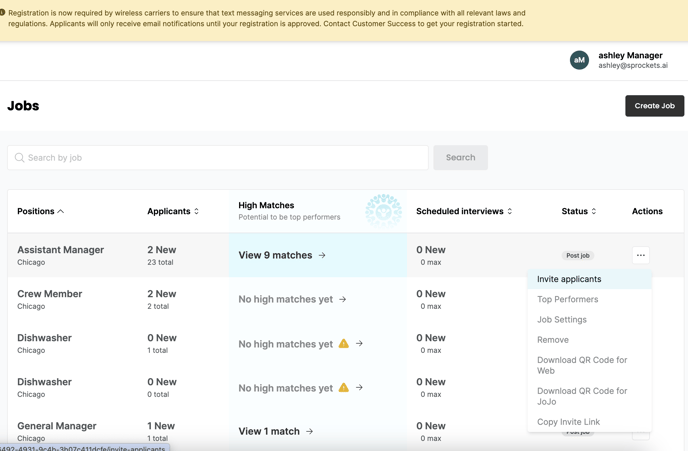Click the aM user avatar icon
This screenshot has height=451, width=688.
579,60
